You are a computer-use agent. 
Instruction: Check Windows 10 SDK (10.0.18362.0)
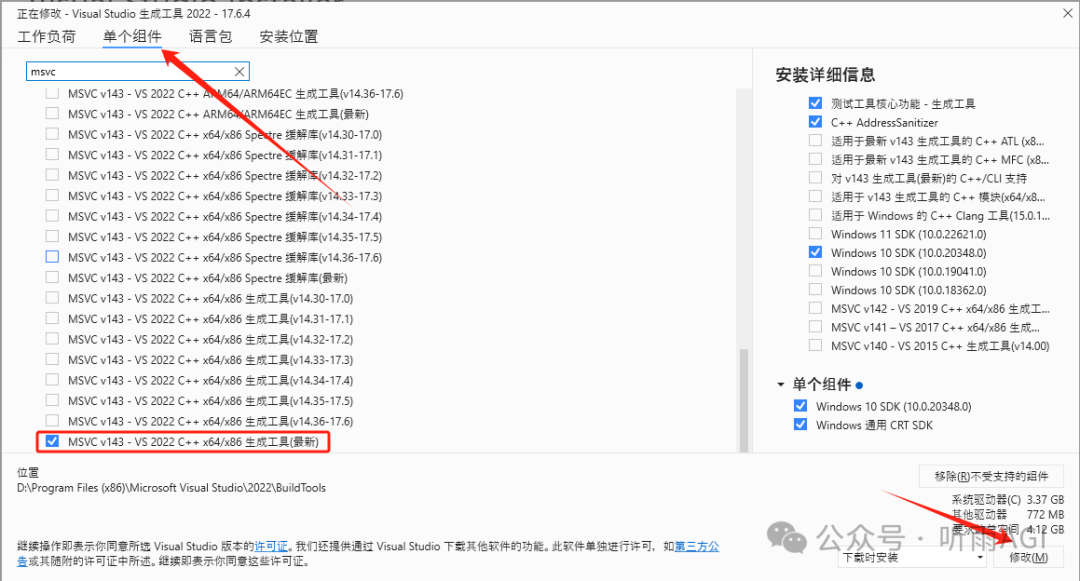coord(816,289)
